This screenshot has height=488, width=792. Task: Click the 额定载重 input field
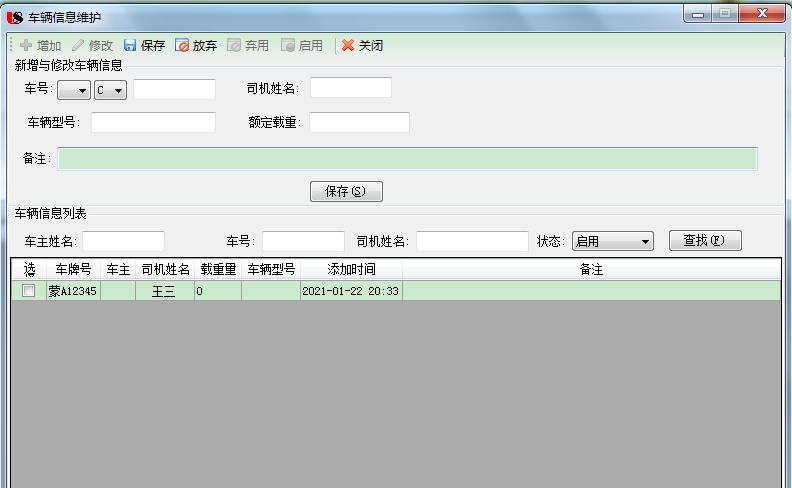click(x=359, y=122)
